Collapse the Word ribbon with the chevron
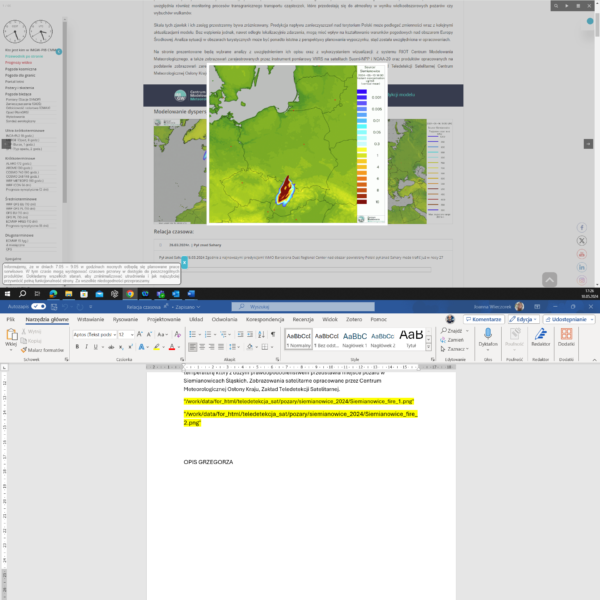The width and height of the screenshot is (600, 600). (x=594, y=360)
